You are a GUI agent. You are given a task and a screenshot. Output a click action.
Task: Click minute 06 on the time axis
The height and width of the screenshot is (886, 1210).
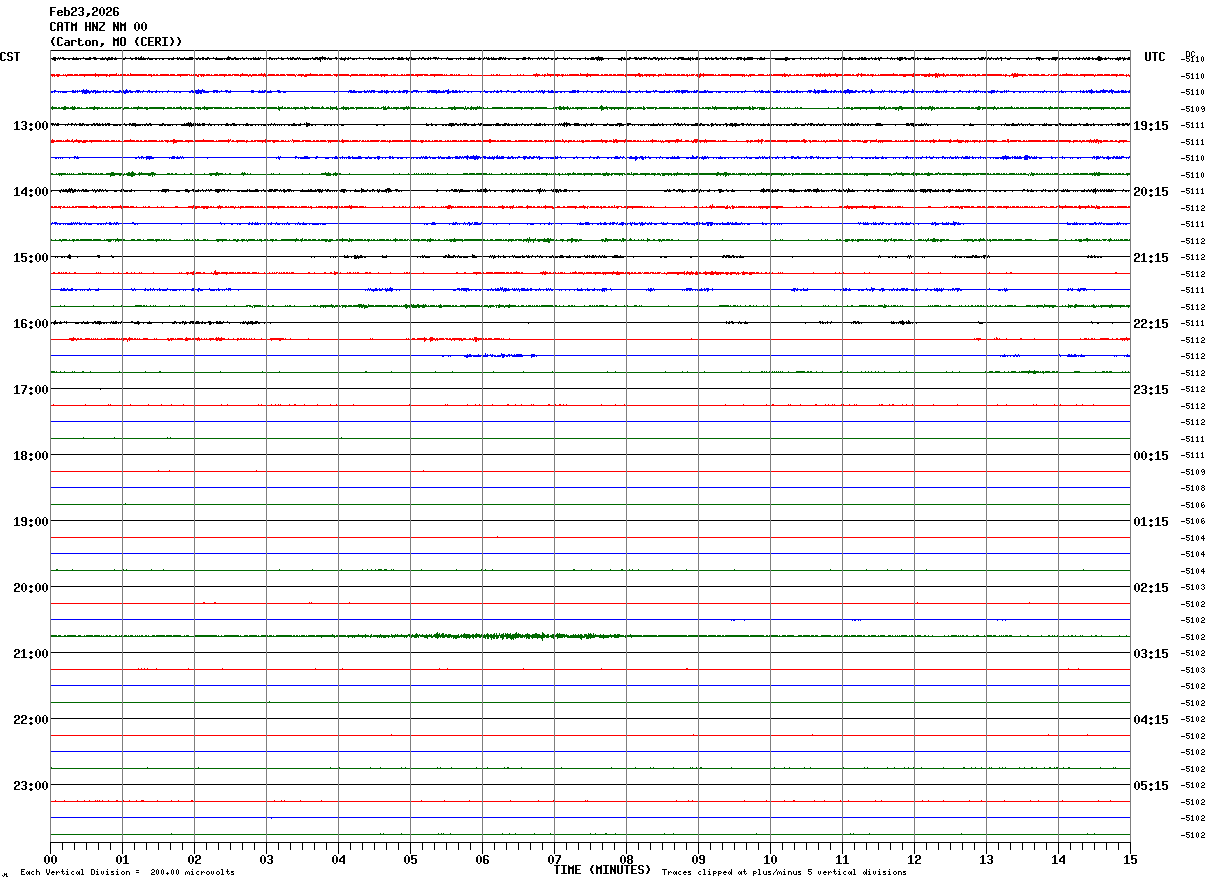point(482,859)
